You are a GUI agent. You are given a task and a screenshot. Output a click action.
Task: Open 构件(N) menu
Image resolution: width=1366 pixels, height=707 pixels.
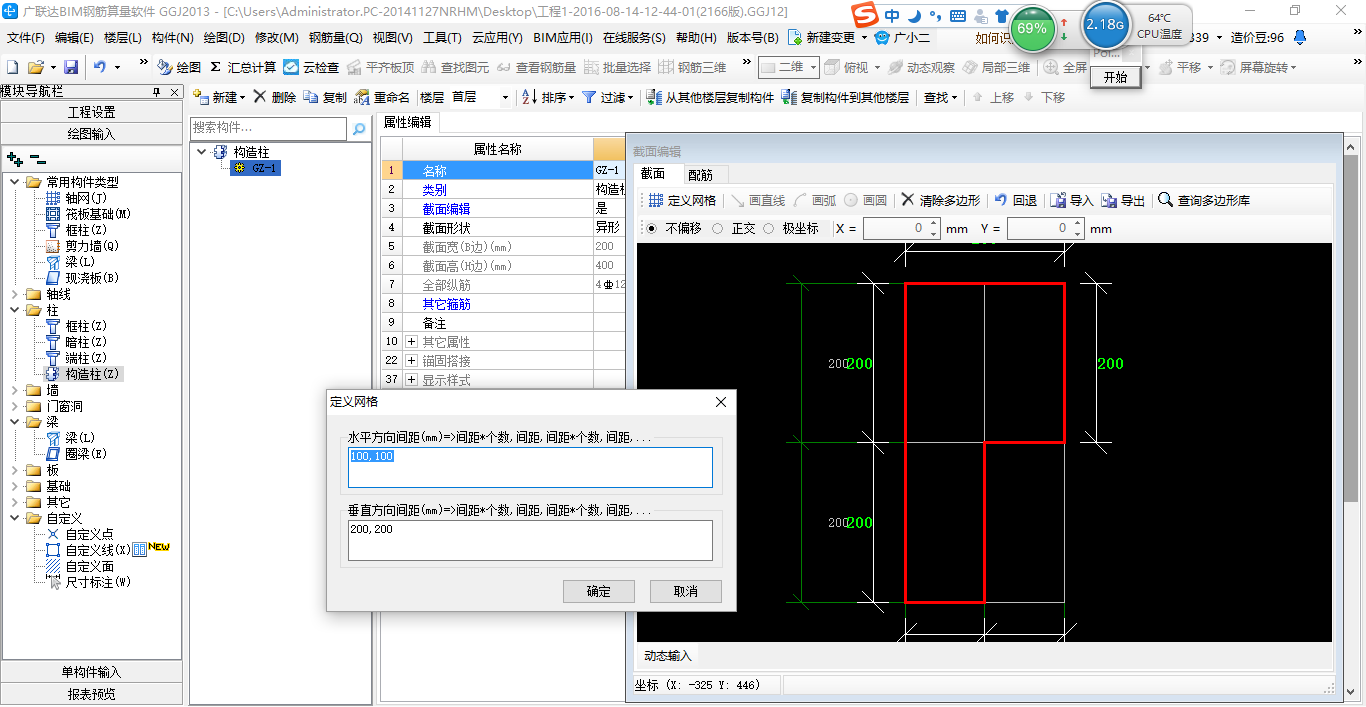click(172, 38)
